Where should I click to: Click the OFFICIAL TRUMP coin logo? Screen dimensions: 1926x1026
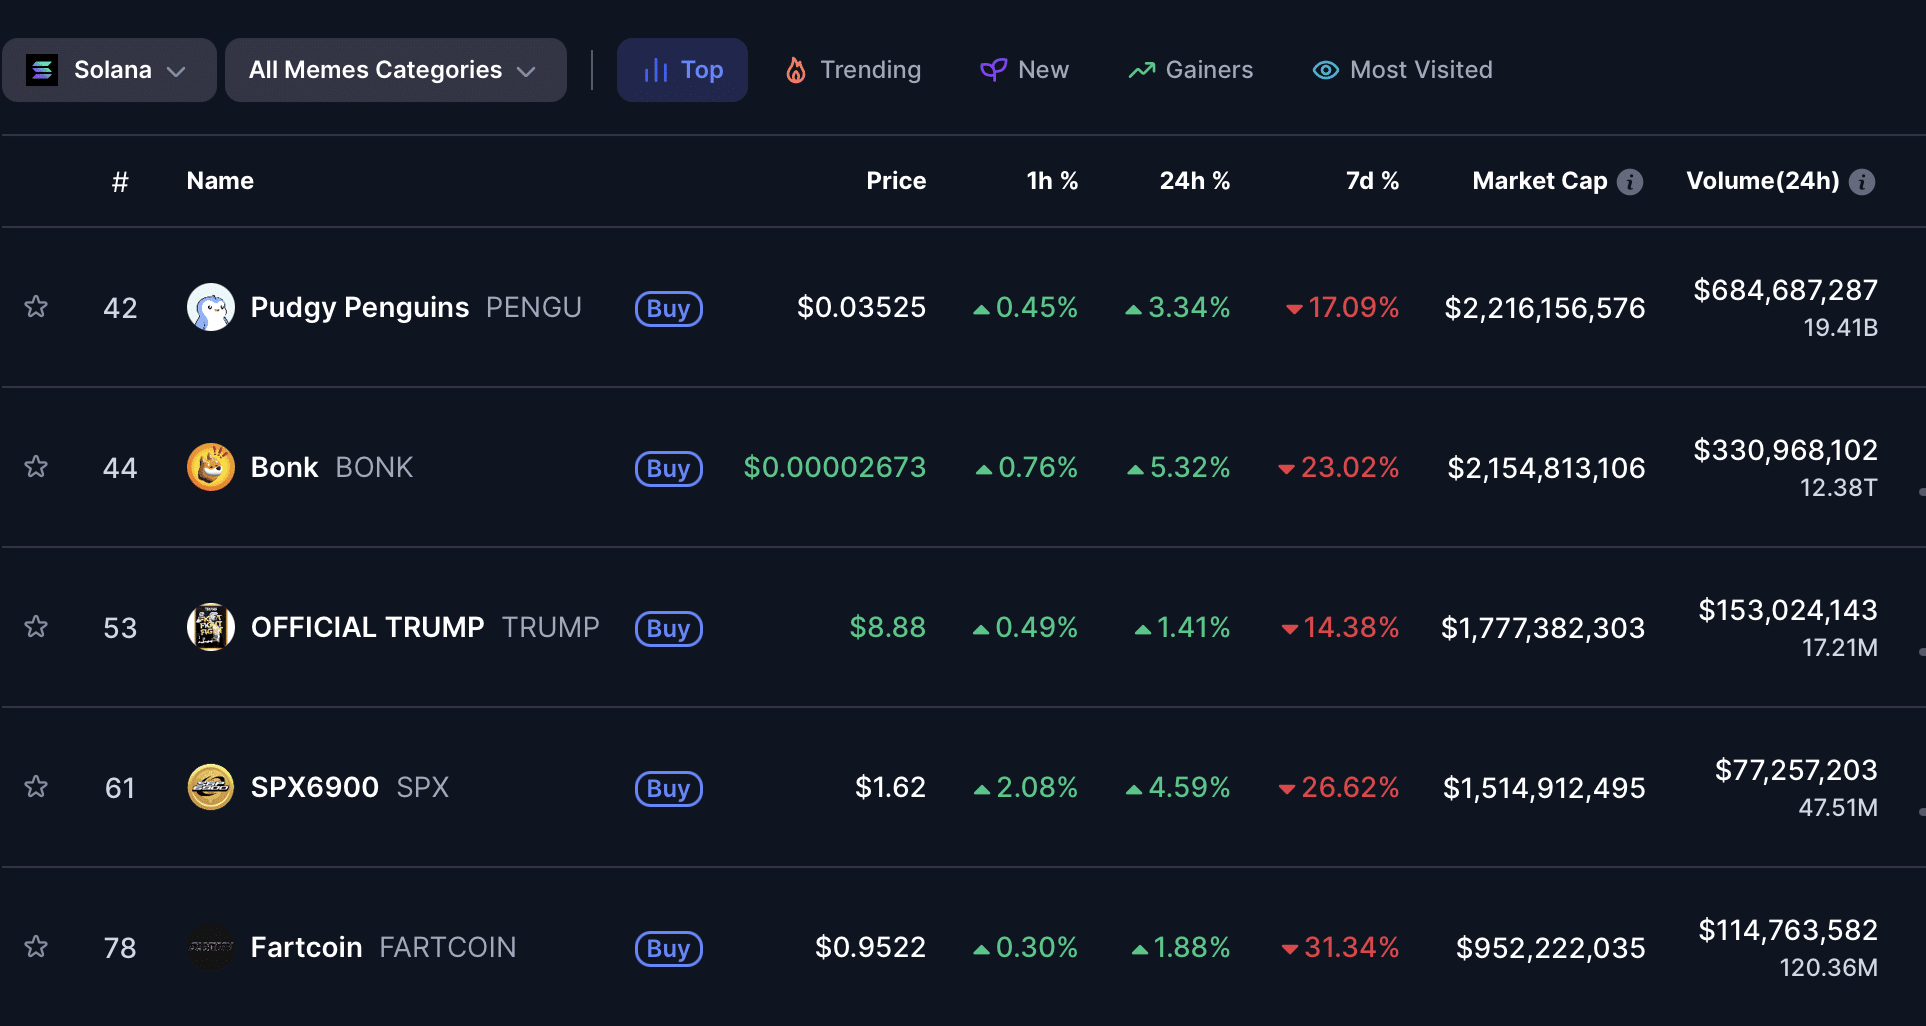coord(211,627)
